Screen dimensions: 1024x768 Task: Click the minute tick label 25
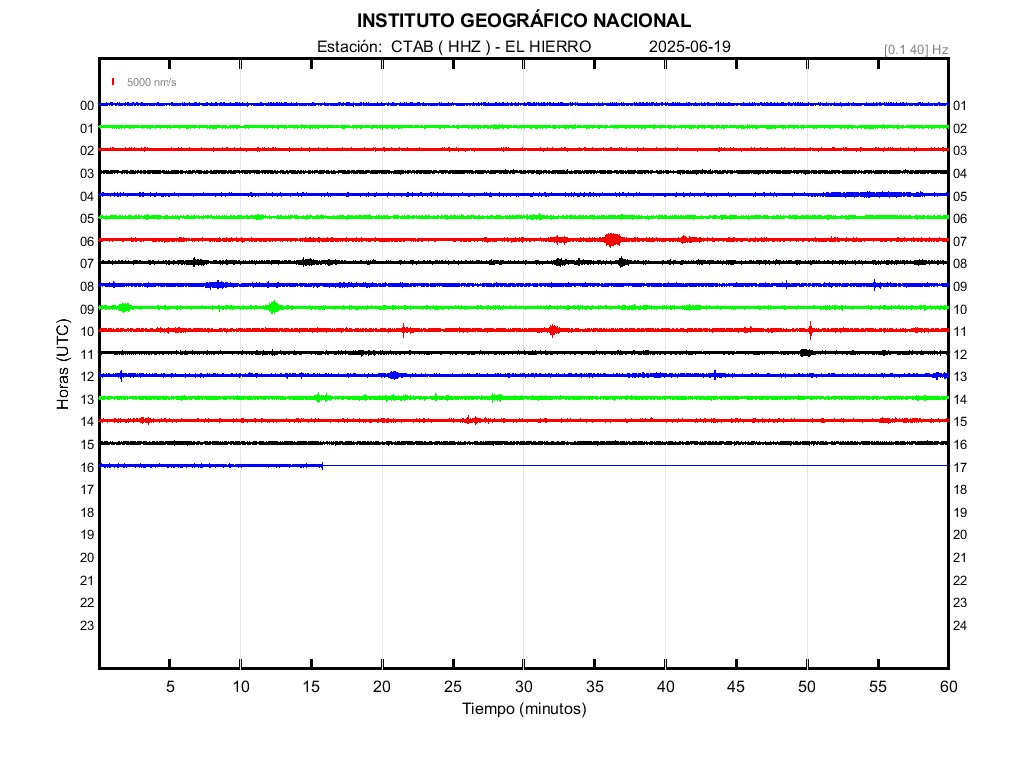[x=453, y=687]
